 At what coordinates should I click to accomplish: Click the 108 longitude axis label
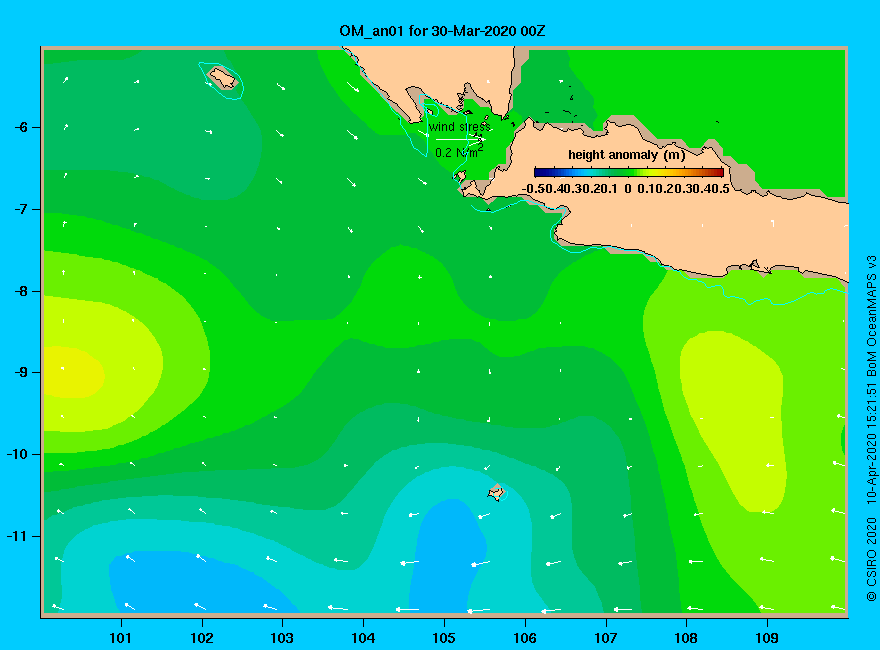pyautogui.click(x=686, y=638)
